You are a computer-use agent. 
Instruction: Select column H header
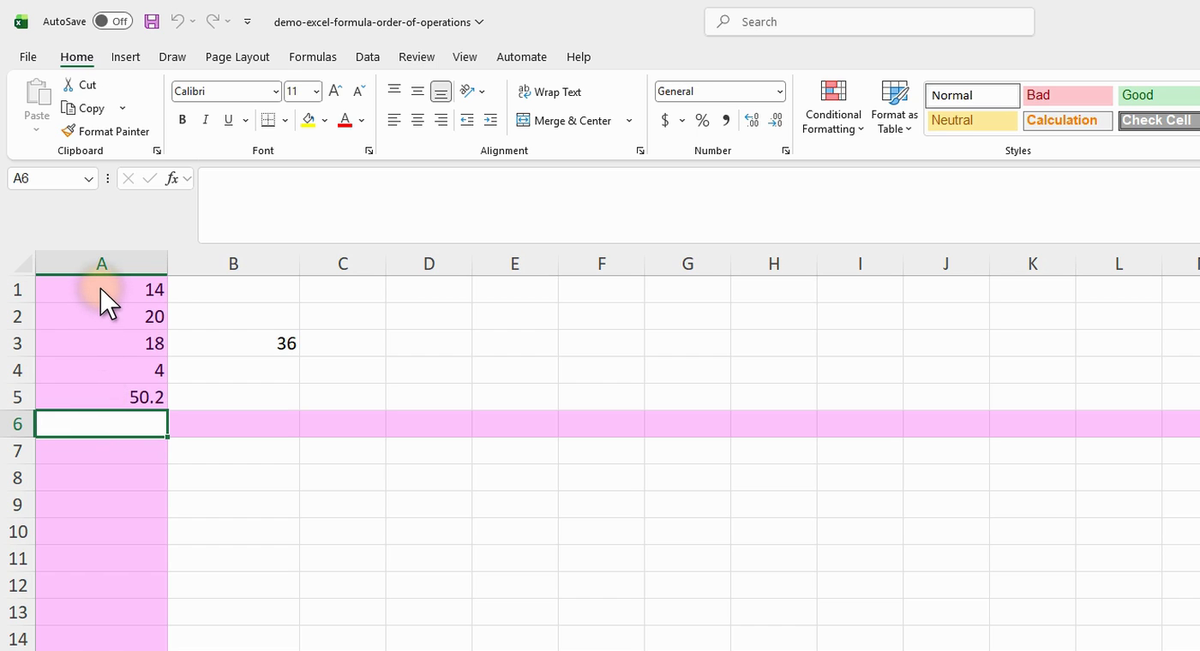pos(774,264)
